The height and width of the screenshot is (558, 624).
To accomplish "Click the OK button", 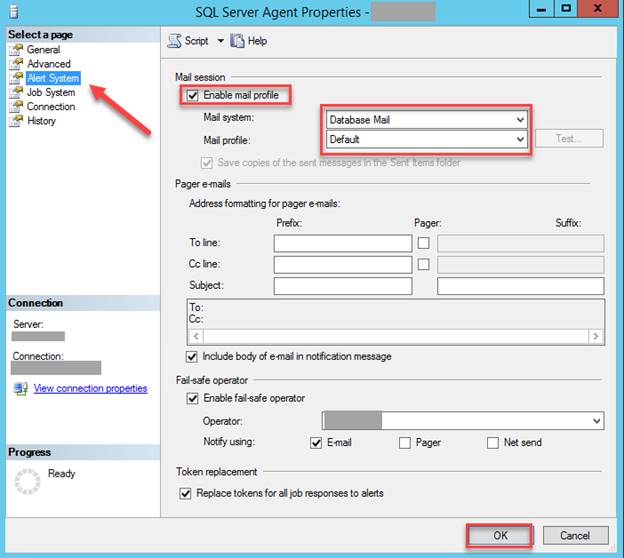I will [x=499, y=535].
